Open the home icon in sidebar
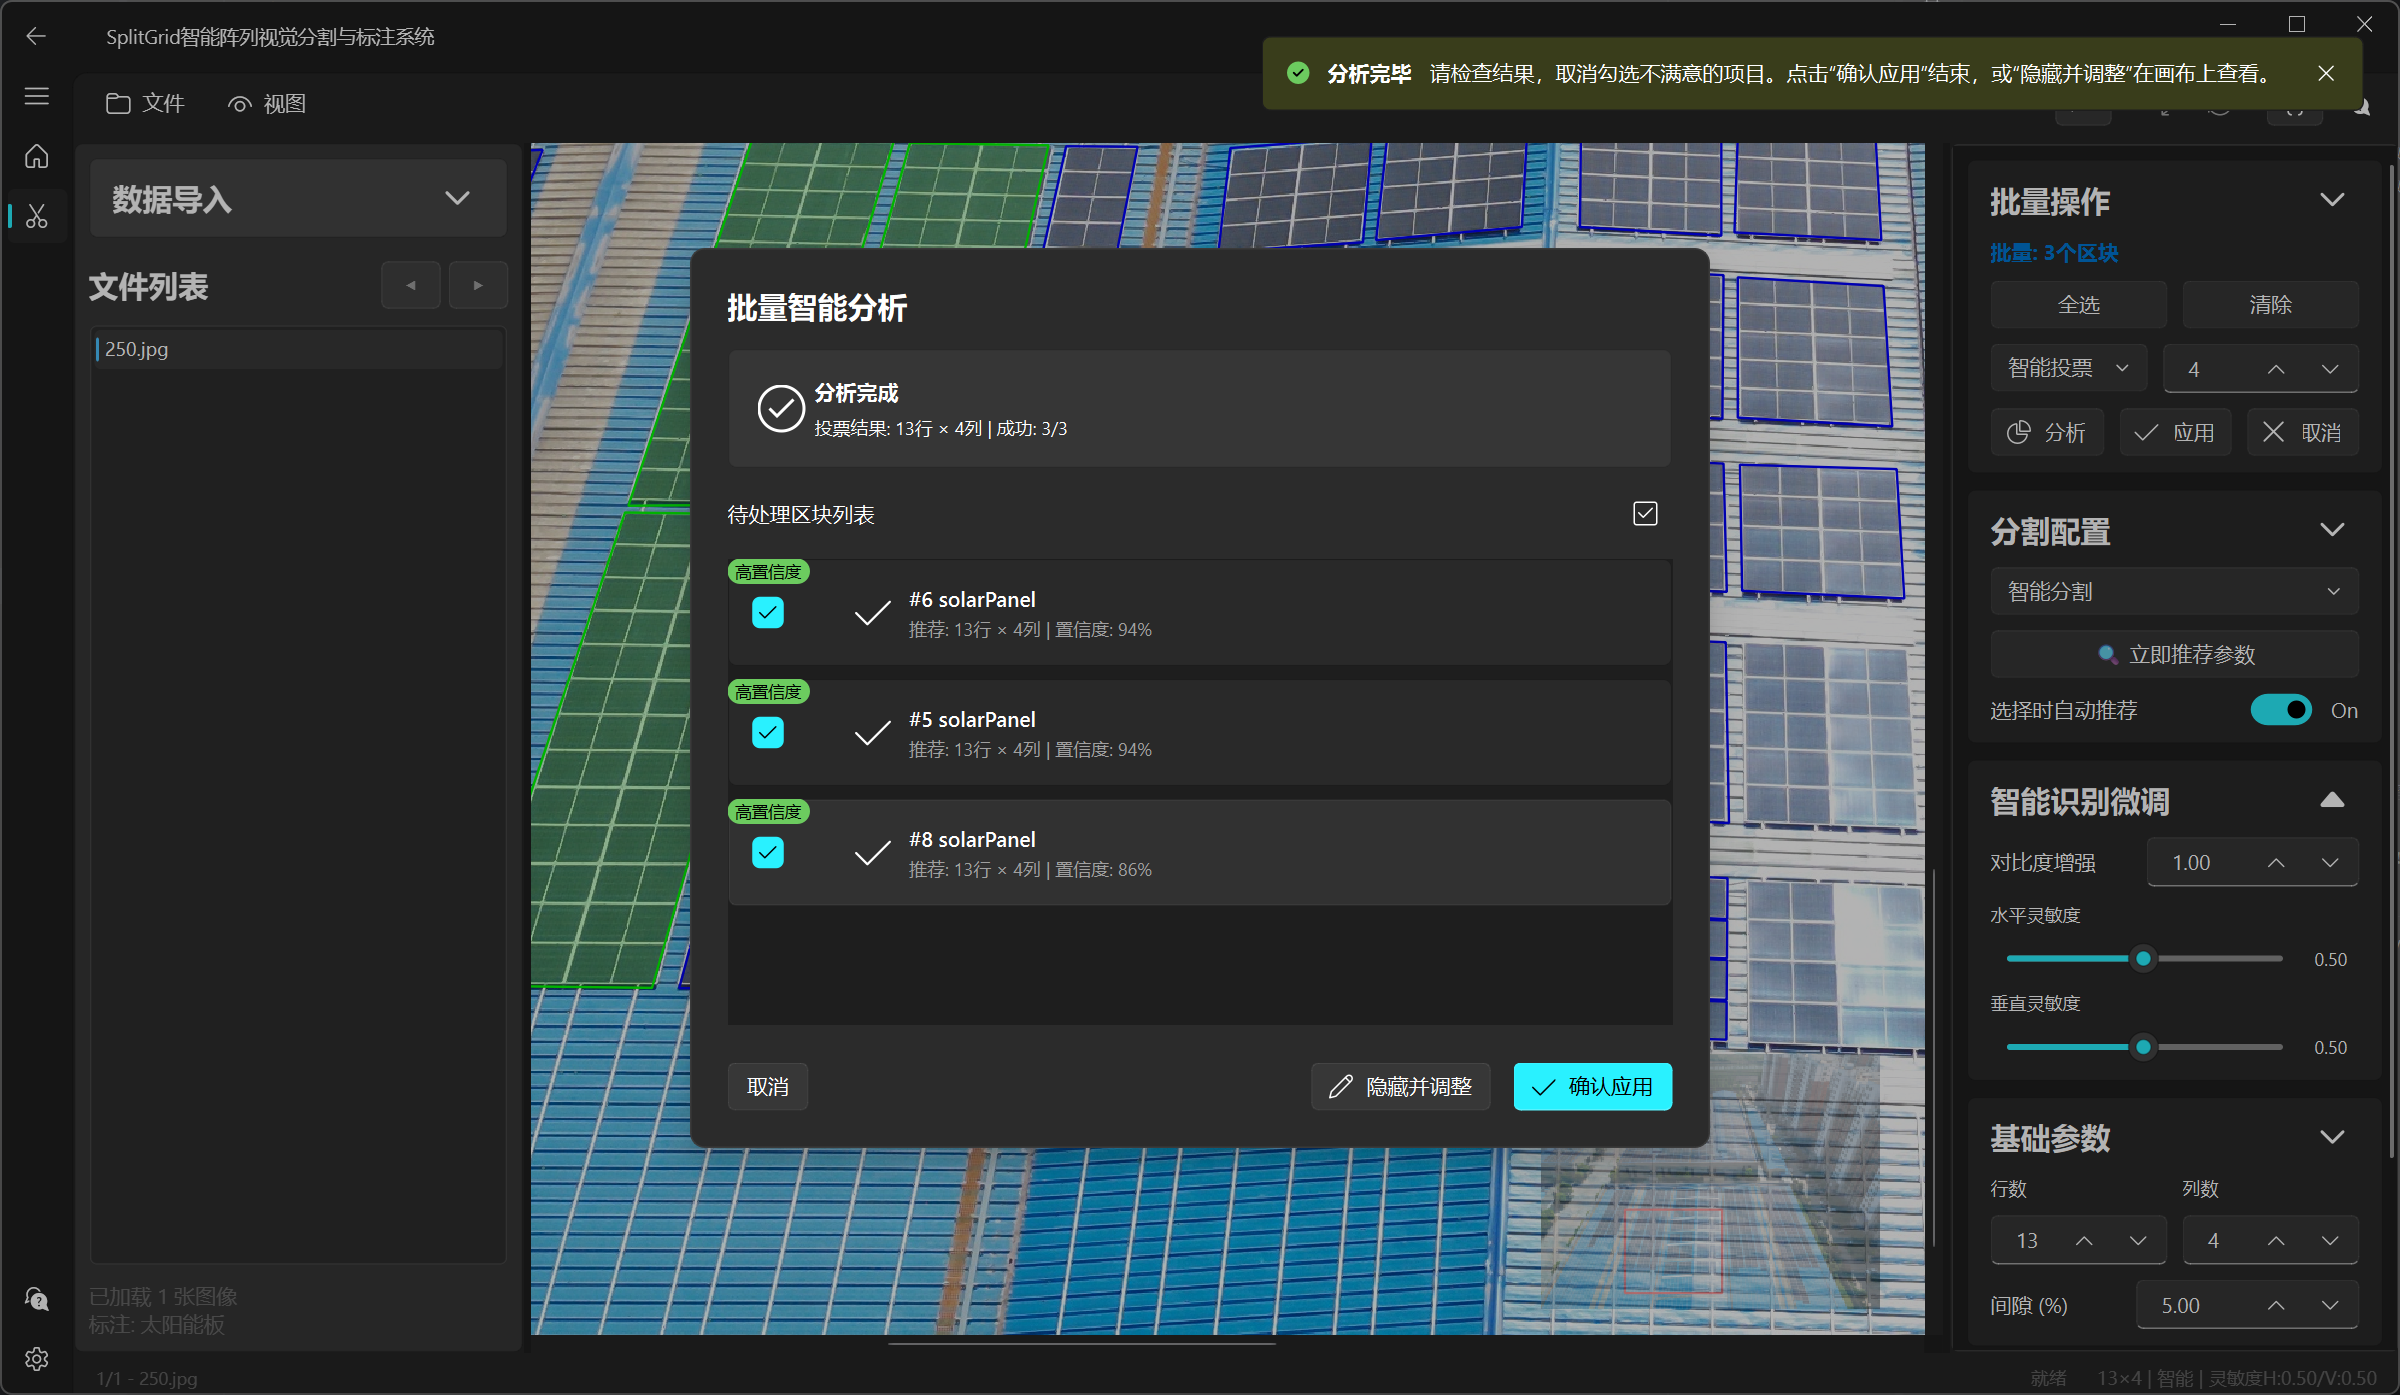The image size is (2400, 1395). (x=37, y=157)
